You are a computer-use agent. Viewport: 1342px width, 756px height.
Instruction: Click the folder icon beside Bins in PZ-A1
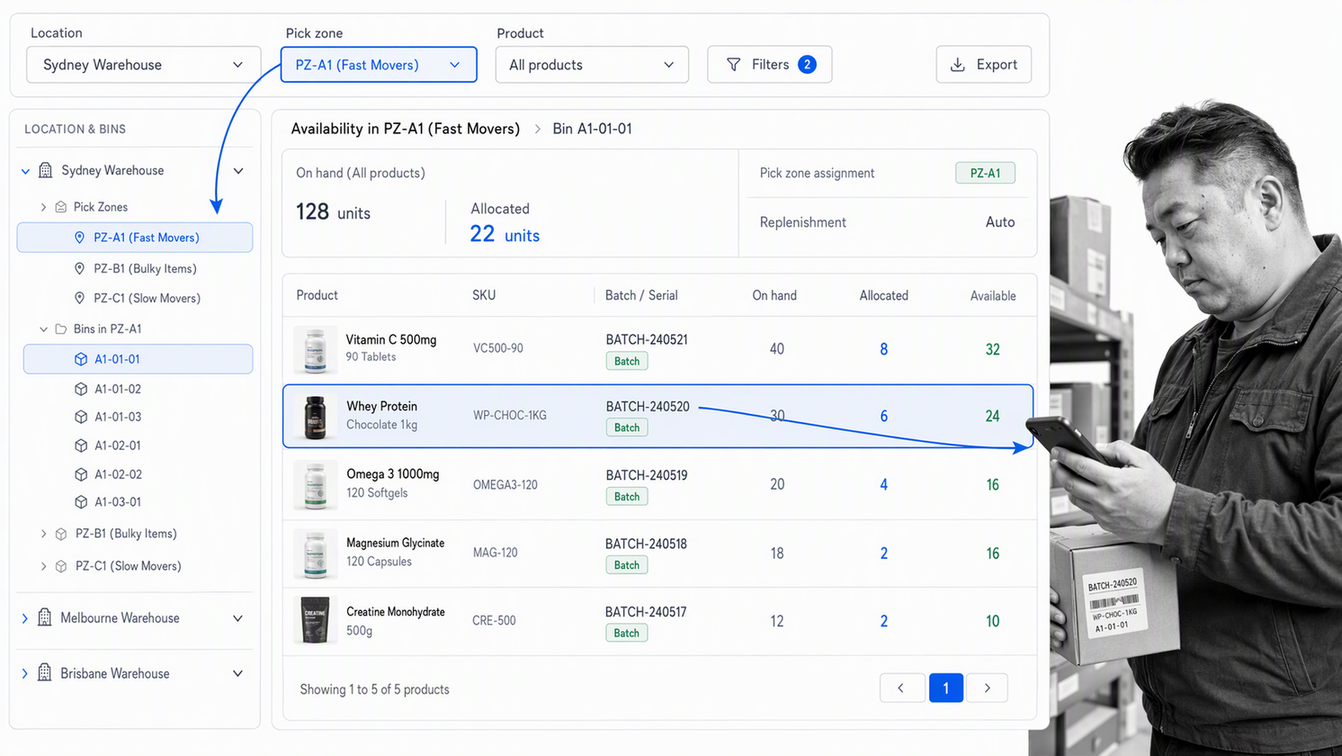pos(61,329)
